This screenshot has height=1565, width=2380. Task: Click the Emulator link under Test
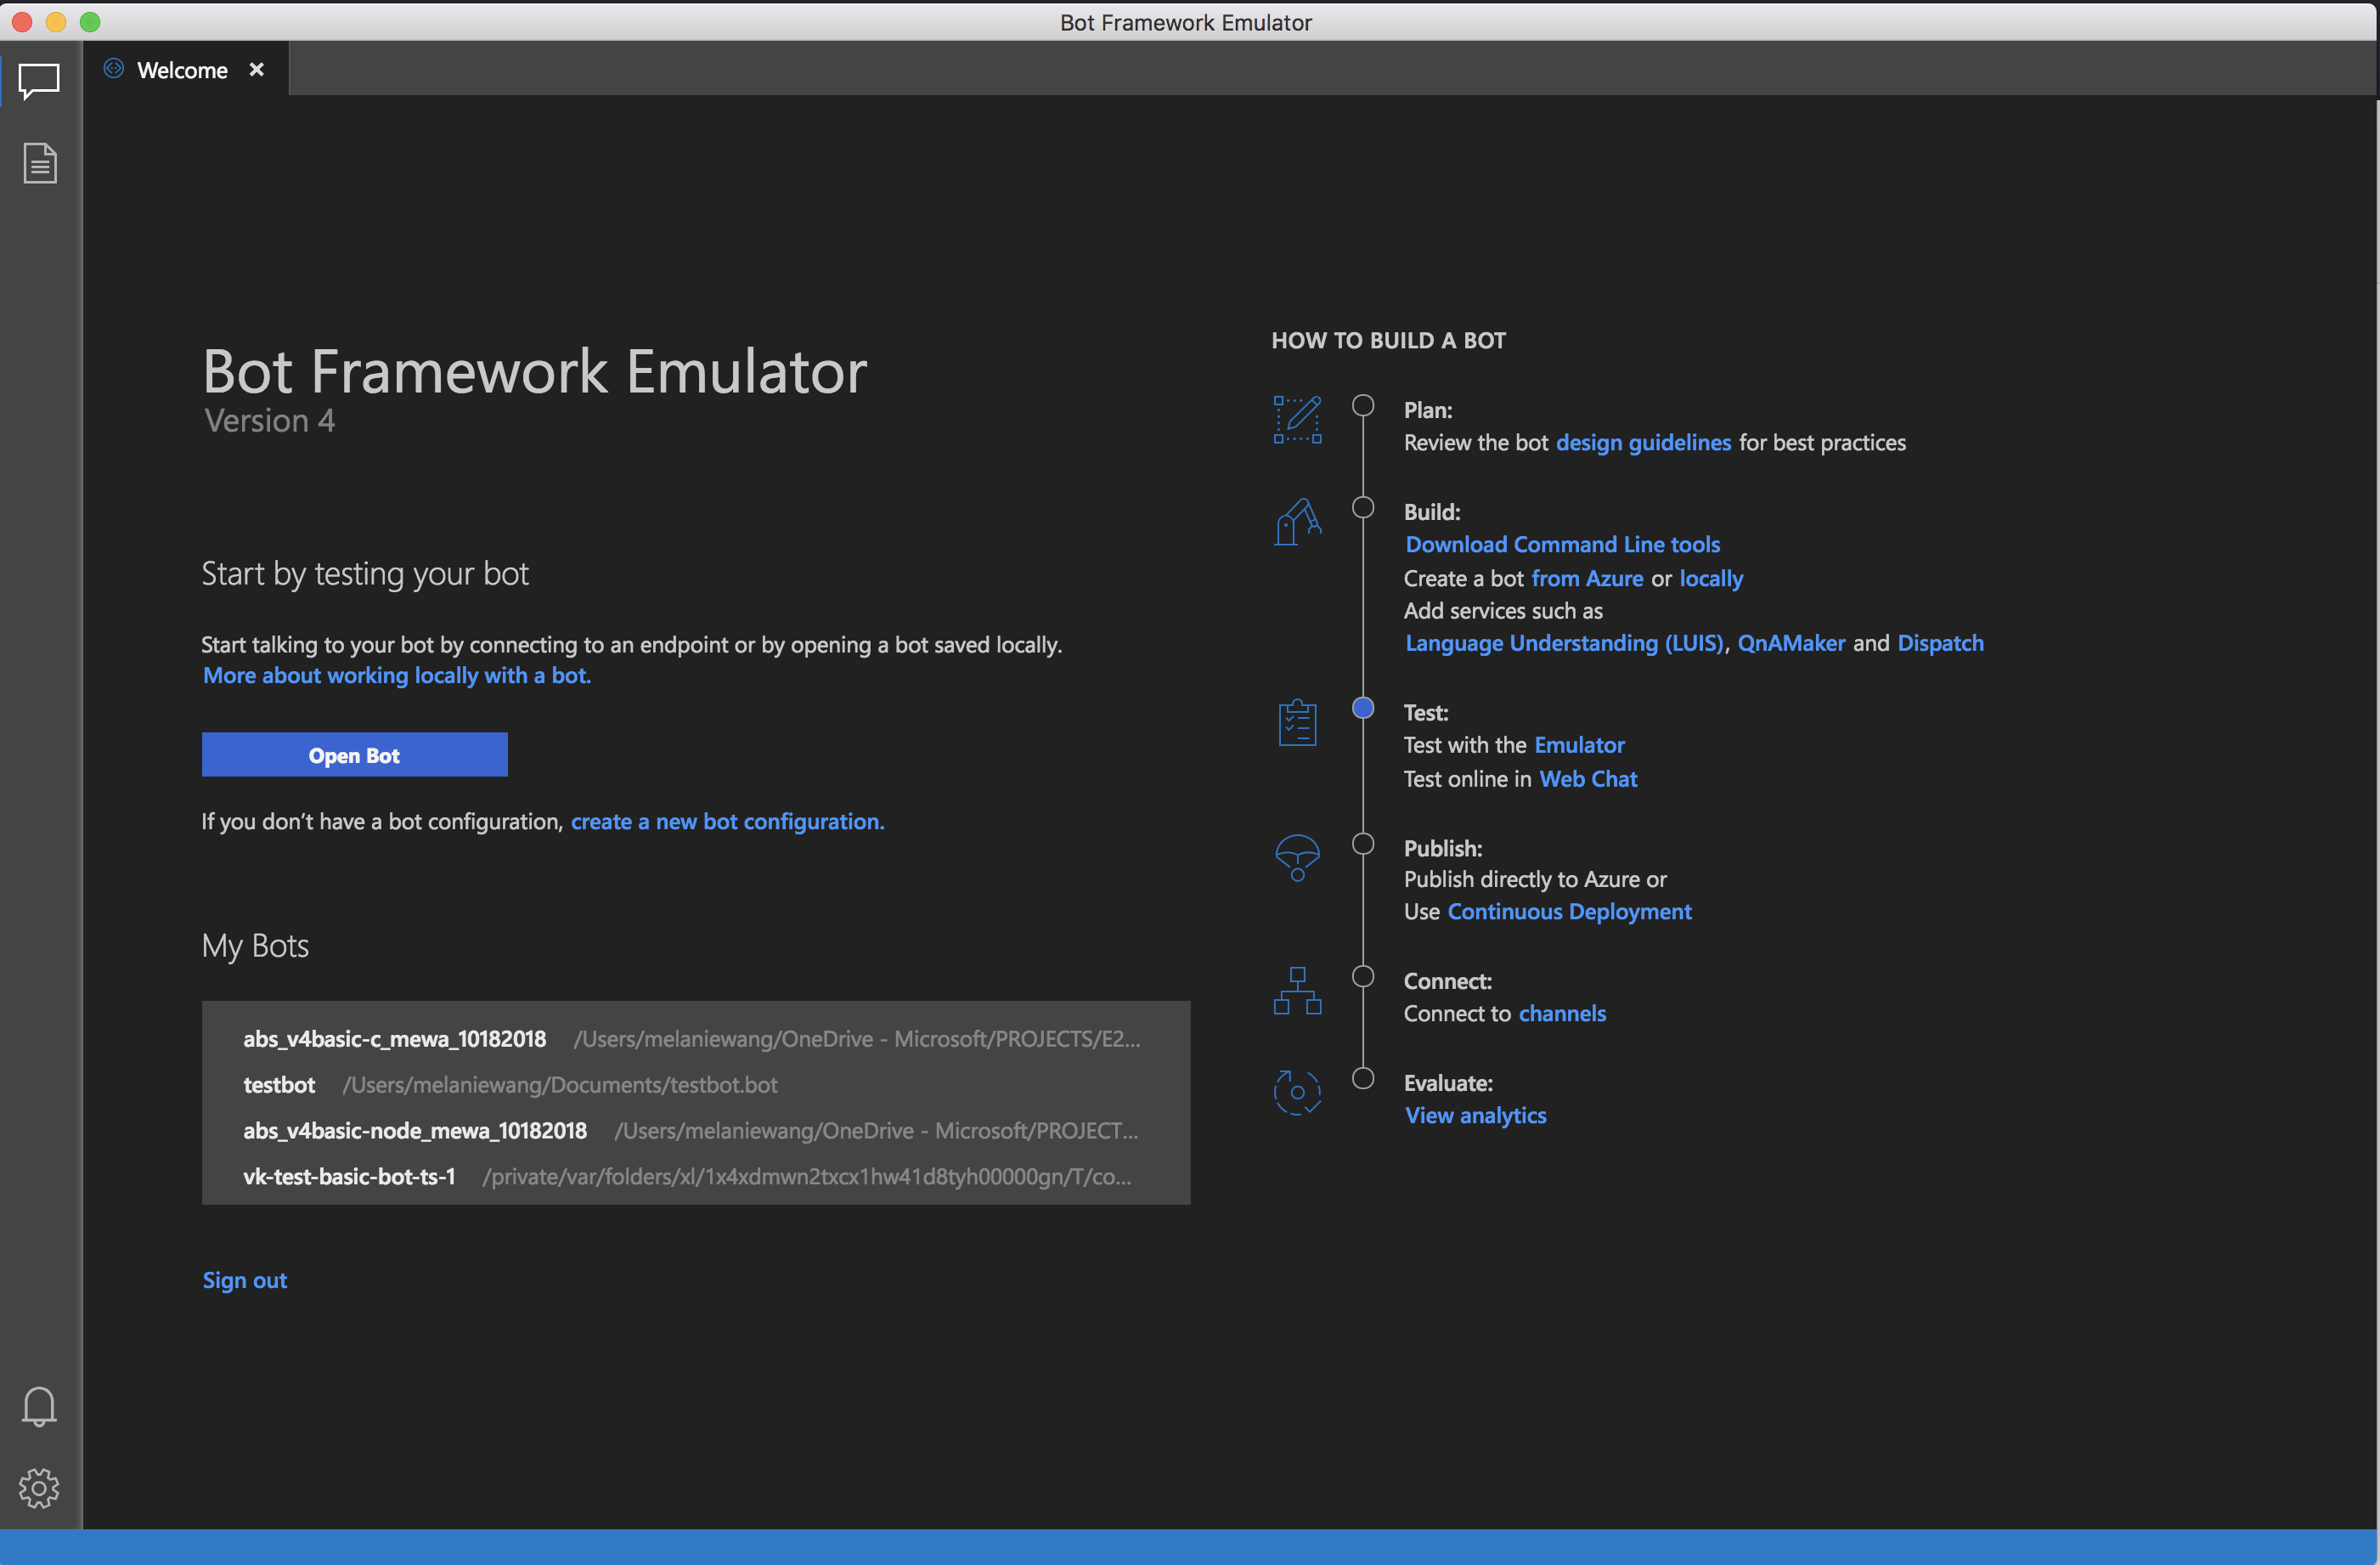[1579, 746]
